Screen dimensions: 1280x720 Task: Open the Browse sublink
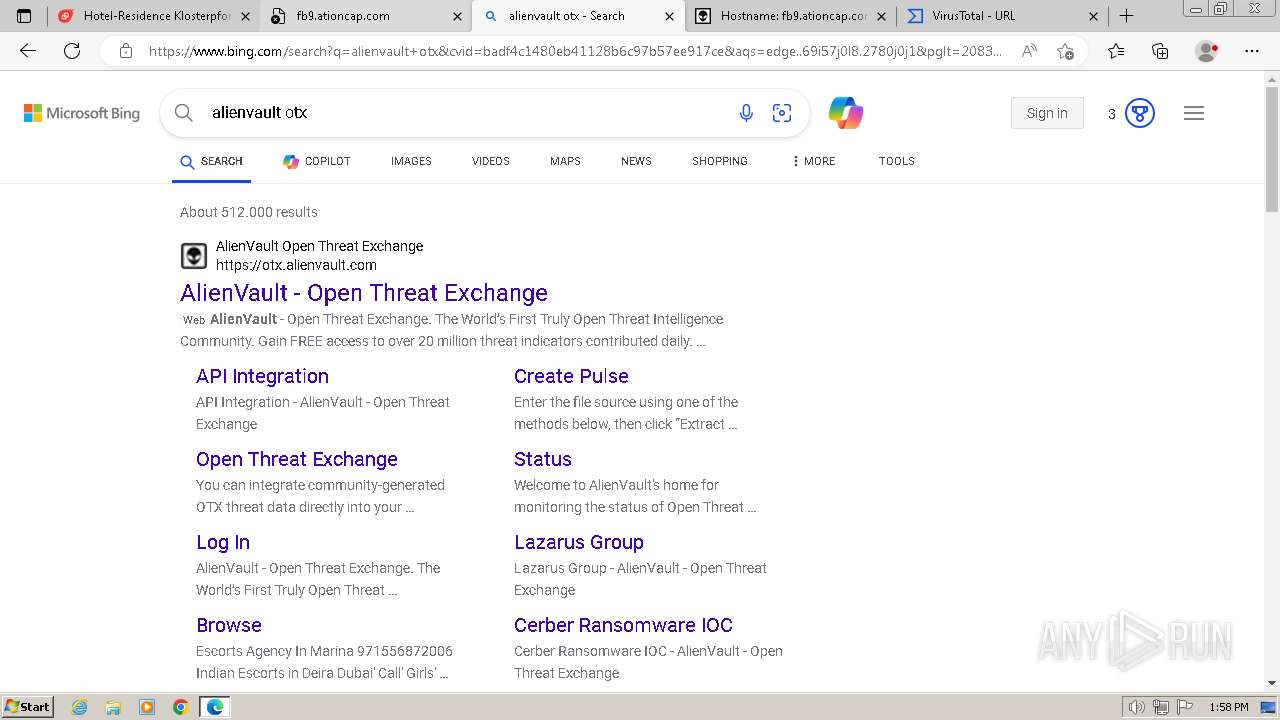[229, 625]
